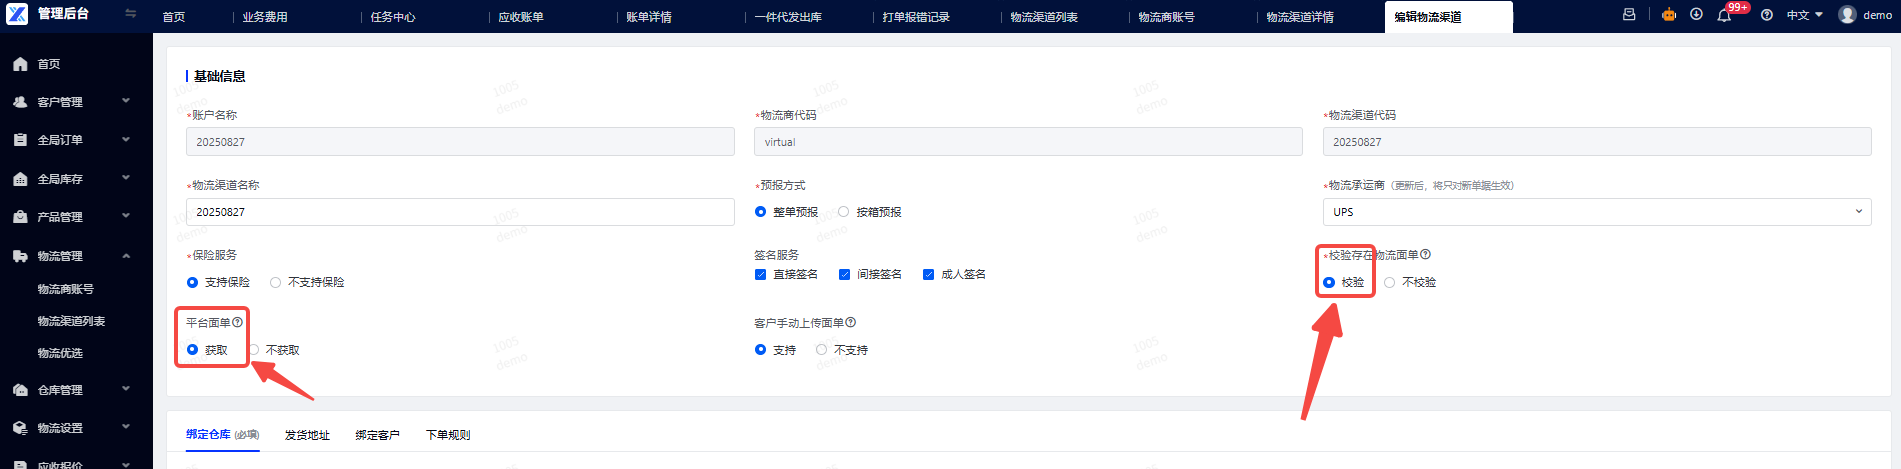1901x469 pixels.
Task: Click the 全局库存 warehouse icon
Action: [20, 179]
